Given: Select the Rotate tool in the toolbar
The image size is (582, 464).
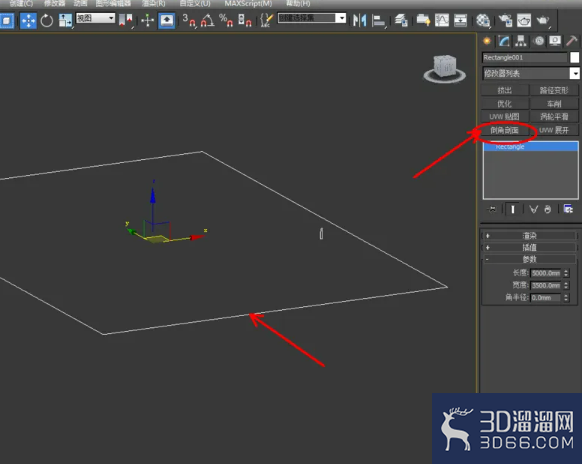Looking at the screenshot, I should 47,21.
